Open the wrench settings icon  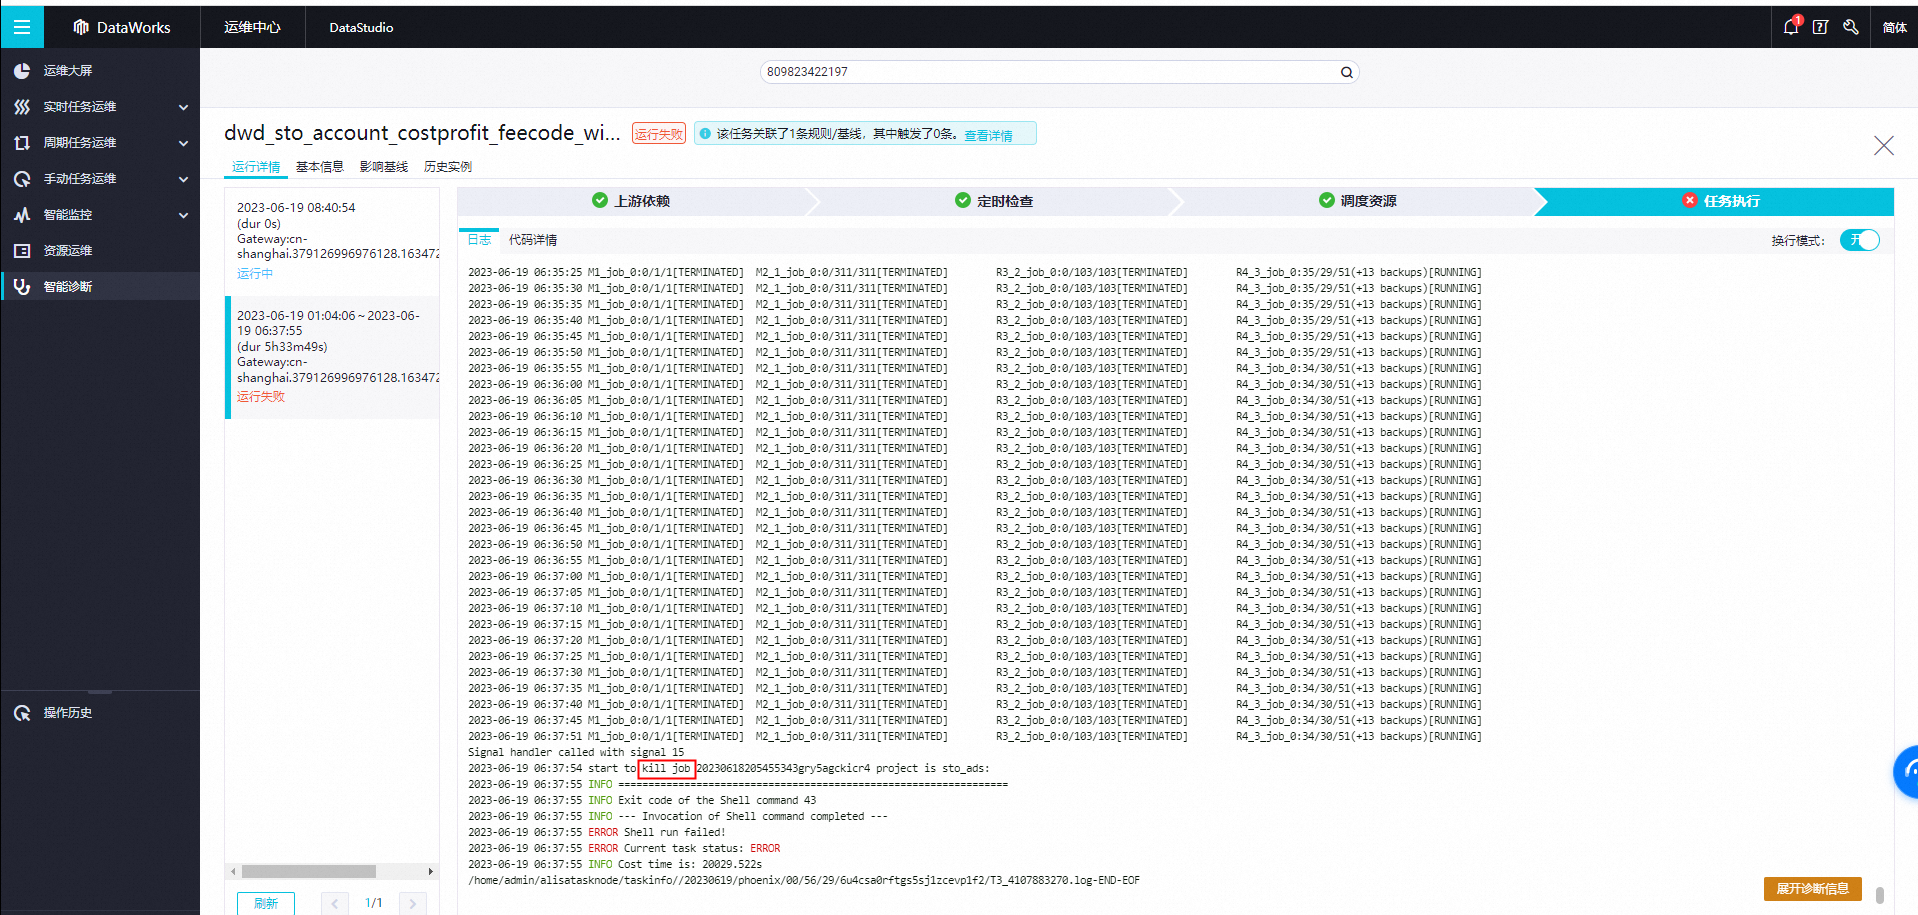point(1851,27)
